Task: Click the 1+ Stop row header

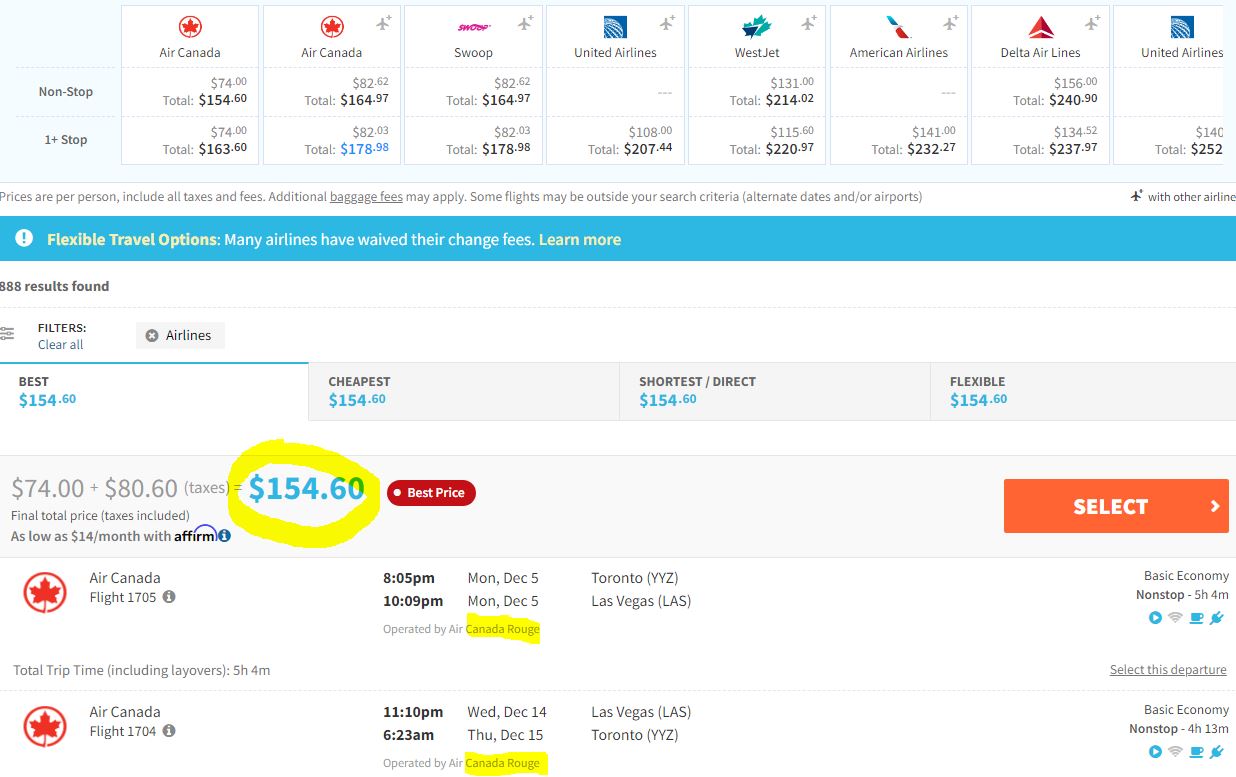Action: (66, 140)
